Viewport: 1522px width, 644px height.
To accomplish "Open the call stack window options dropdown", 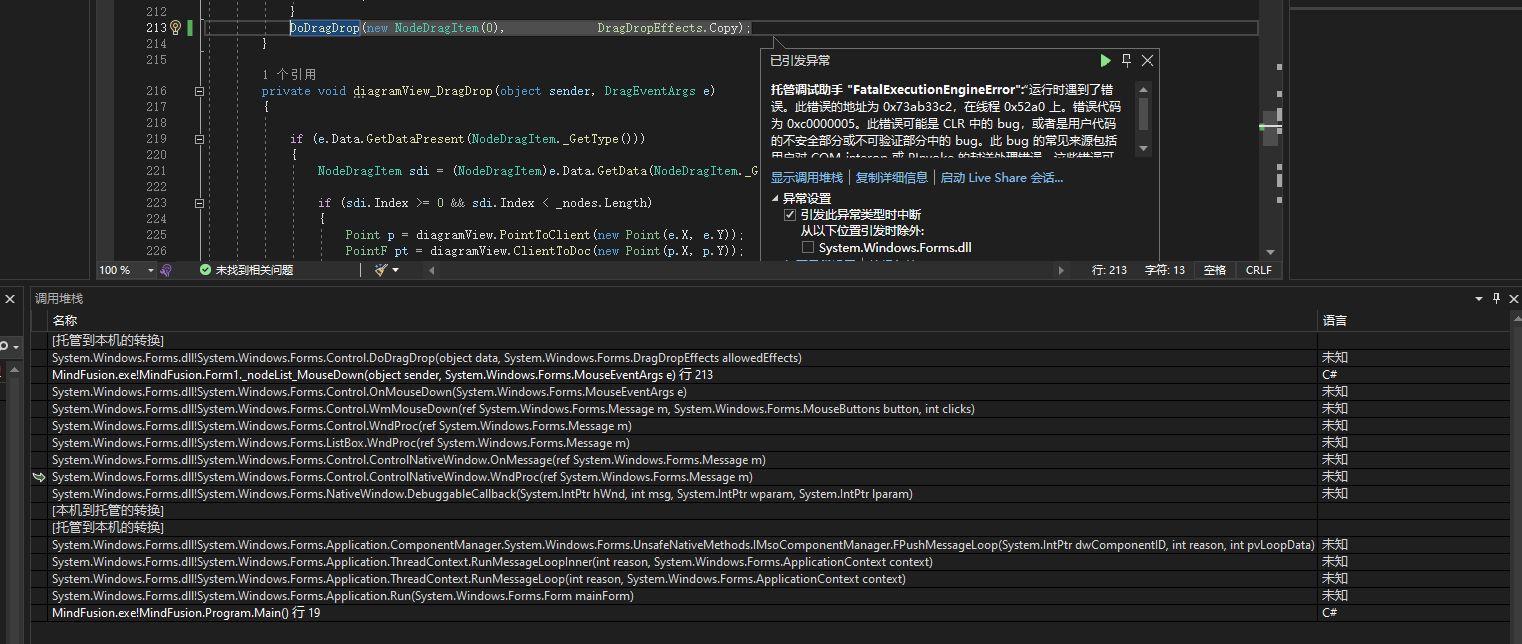I will (x=1479, y=298).
